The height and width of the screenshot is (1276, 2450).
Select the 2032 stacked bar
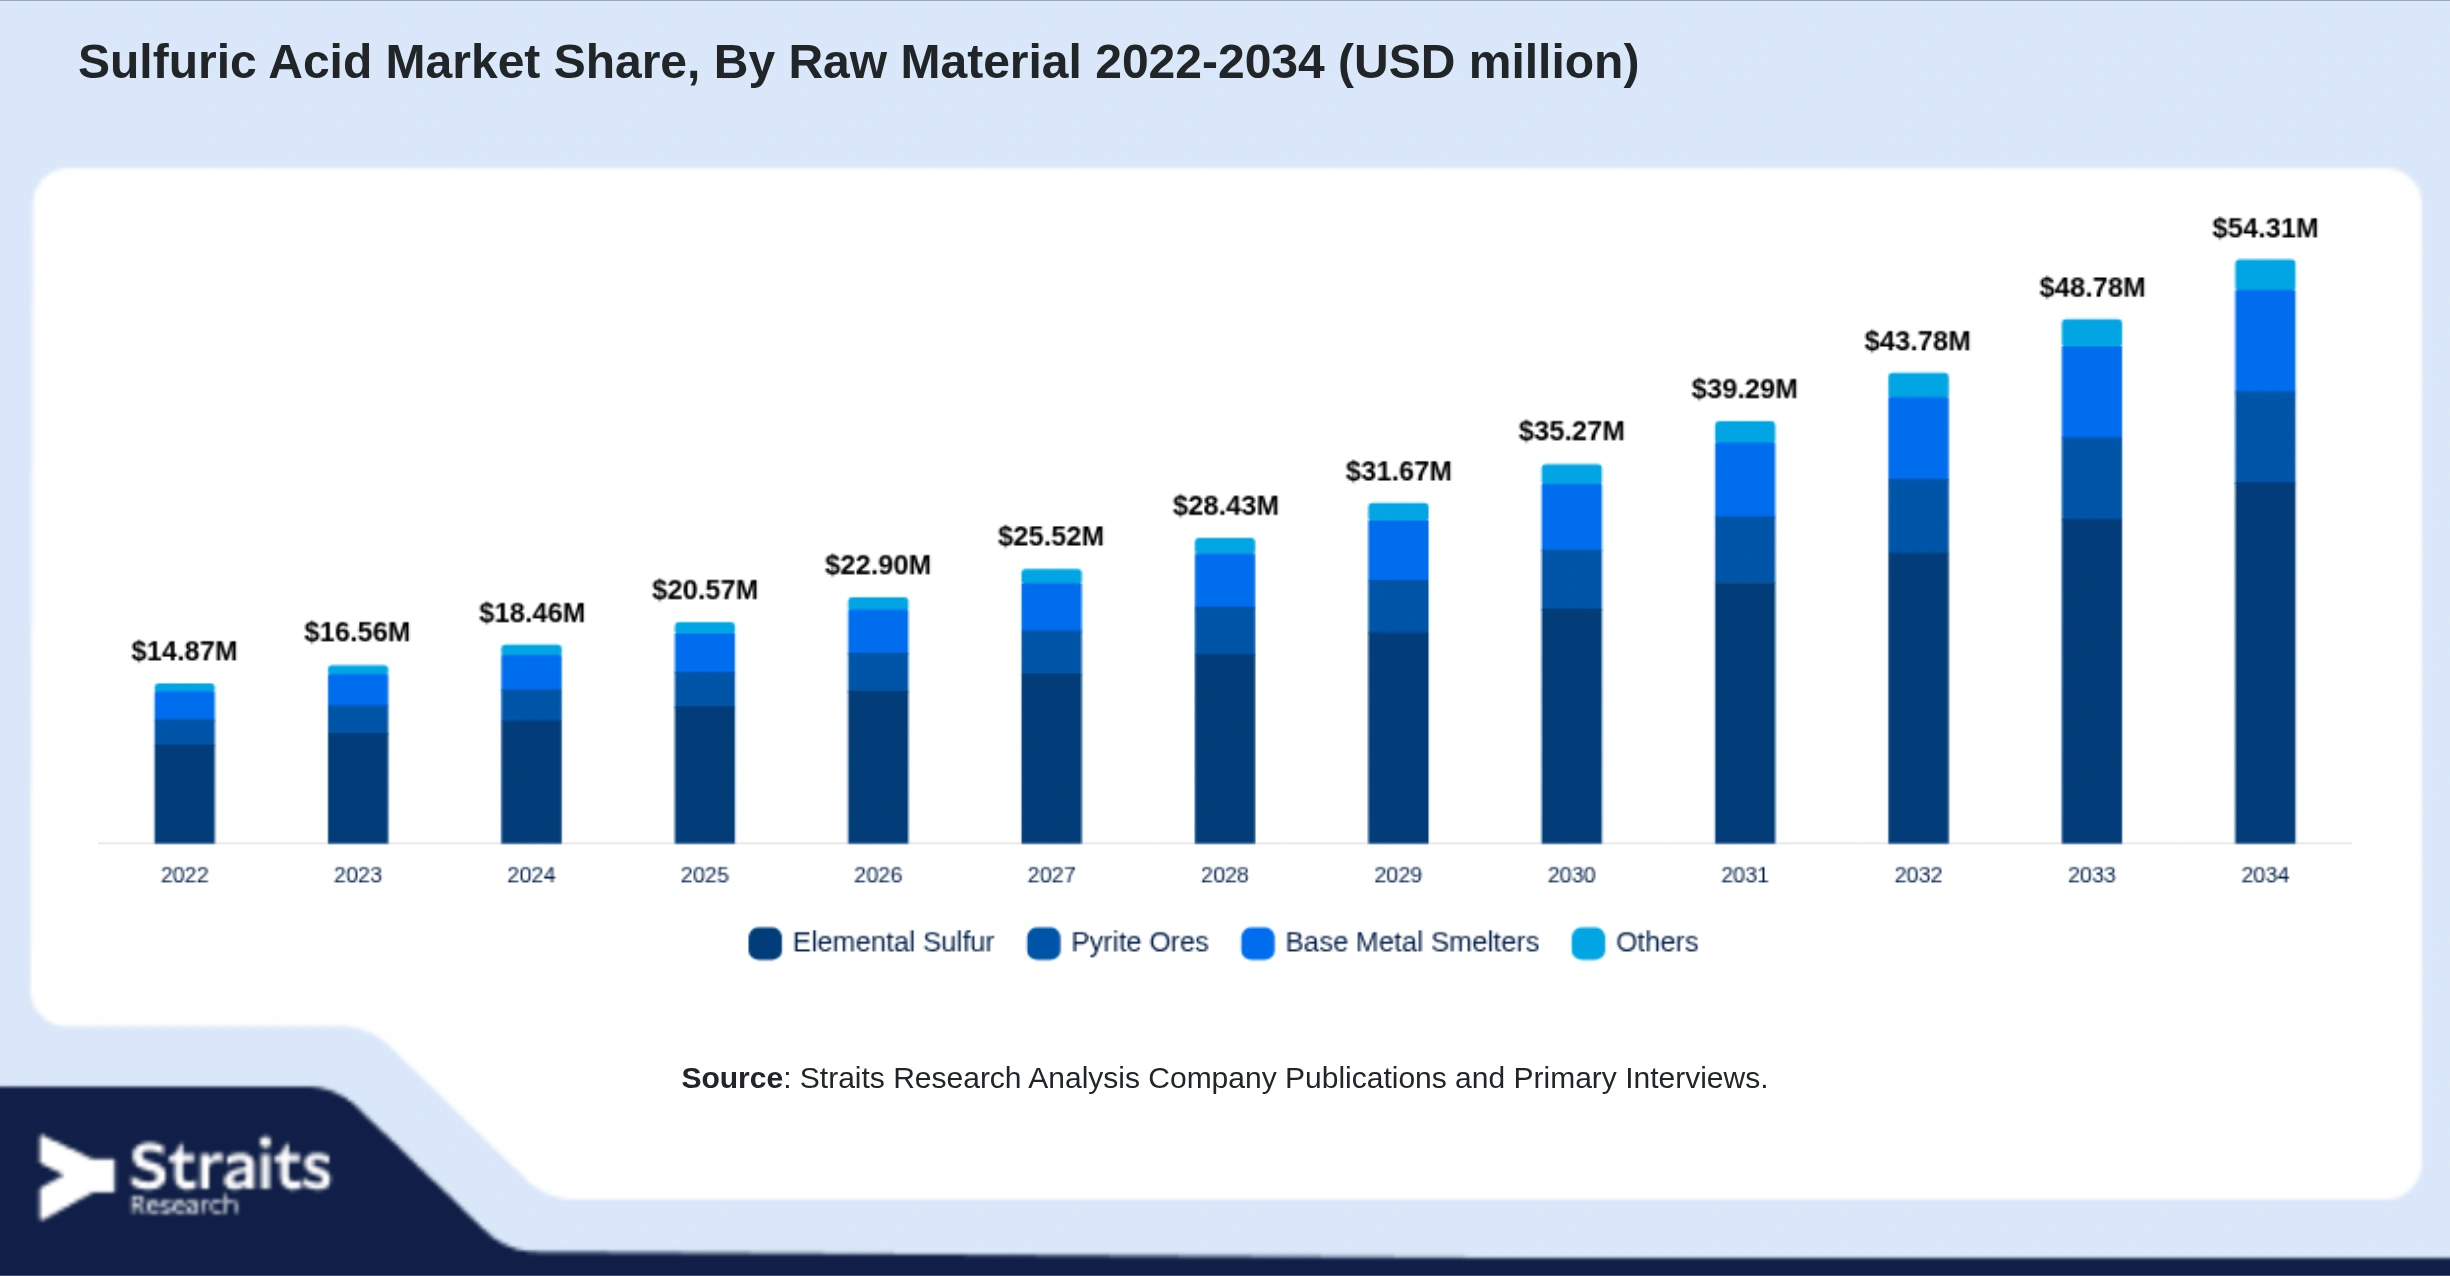pyautogui.click(x=1918, y=608)
